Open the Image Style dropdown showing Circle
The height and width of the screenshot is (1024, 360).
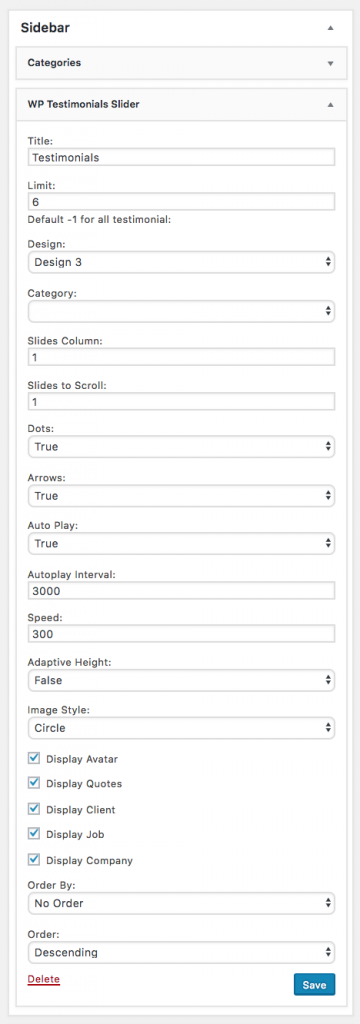(x=182, y=728)
